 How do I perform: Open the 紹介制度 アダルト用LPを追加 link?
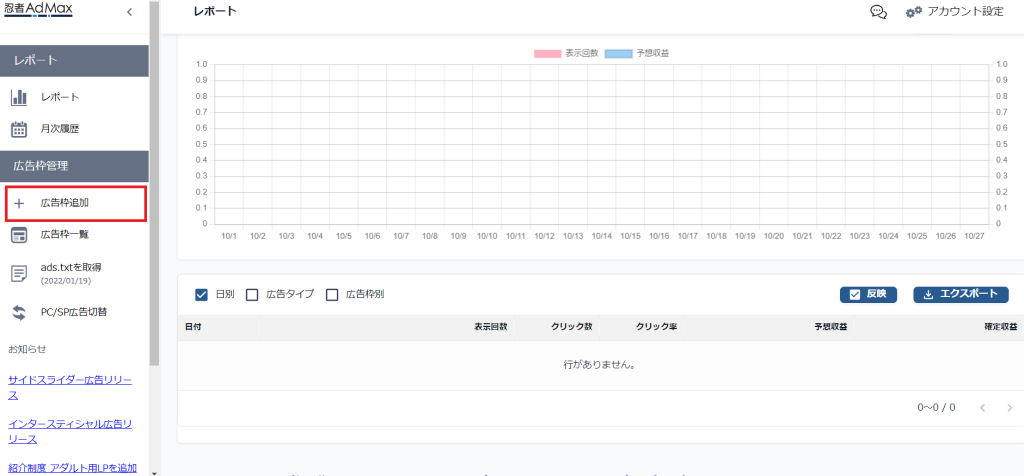click(x=72, y=468)
